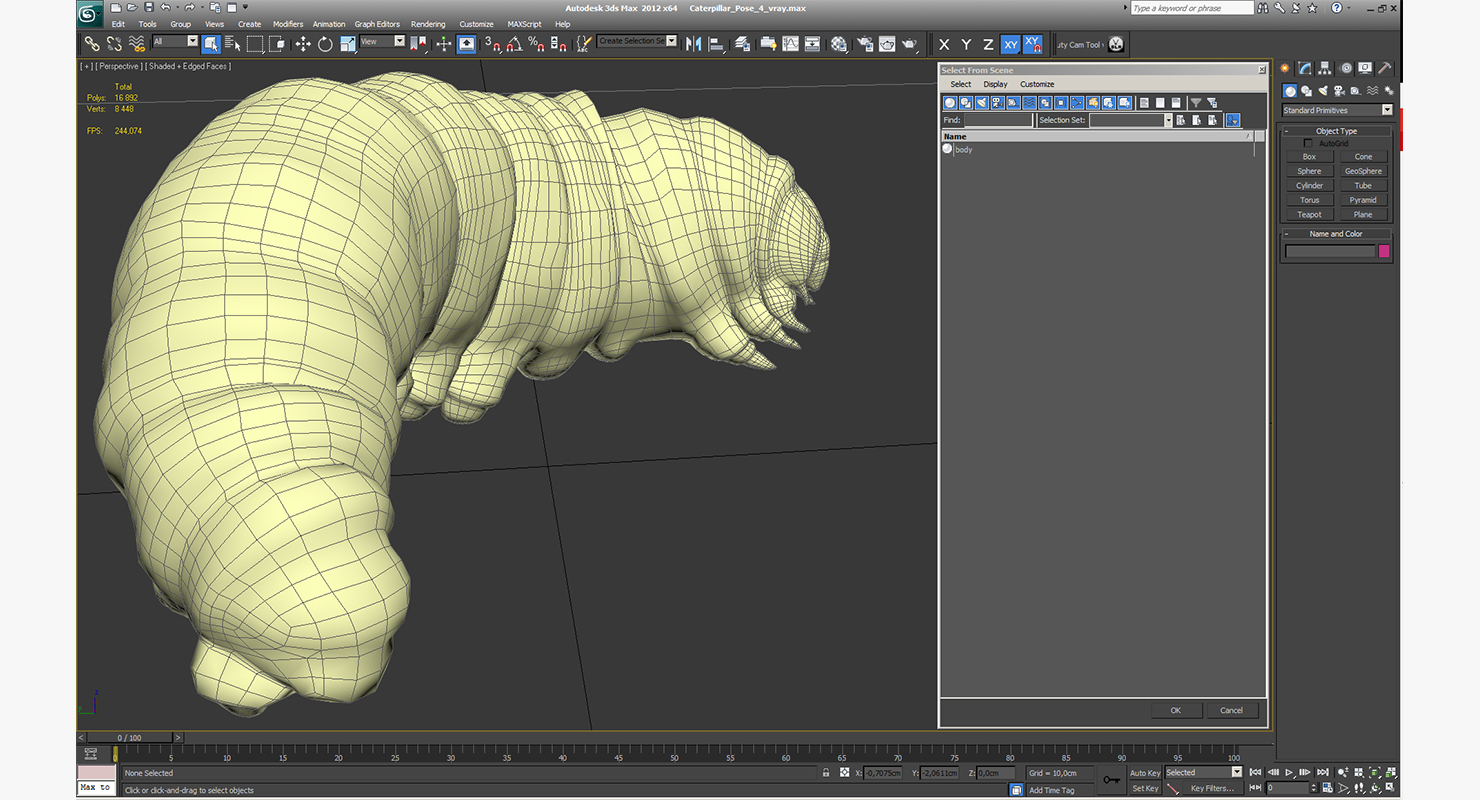Click the Align tool
This screenshot has height=800, width=1480.
[716, 44]
